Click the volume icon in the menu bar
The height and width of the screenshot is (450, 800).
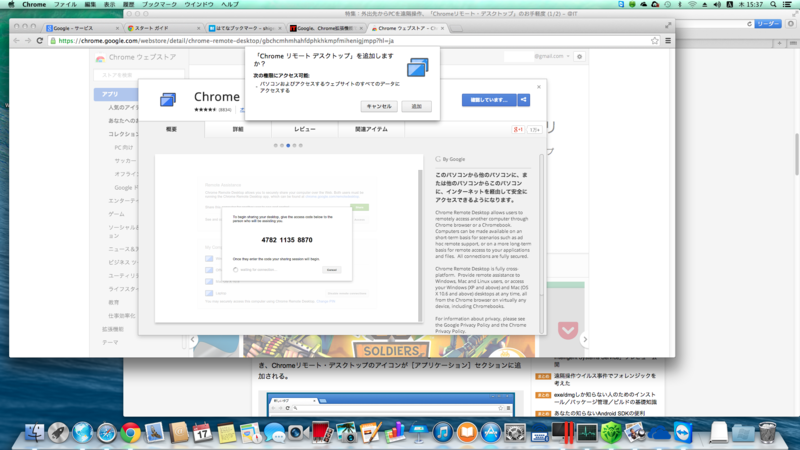(717, 4)
